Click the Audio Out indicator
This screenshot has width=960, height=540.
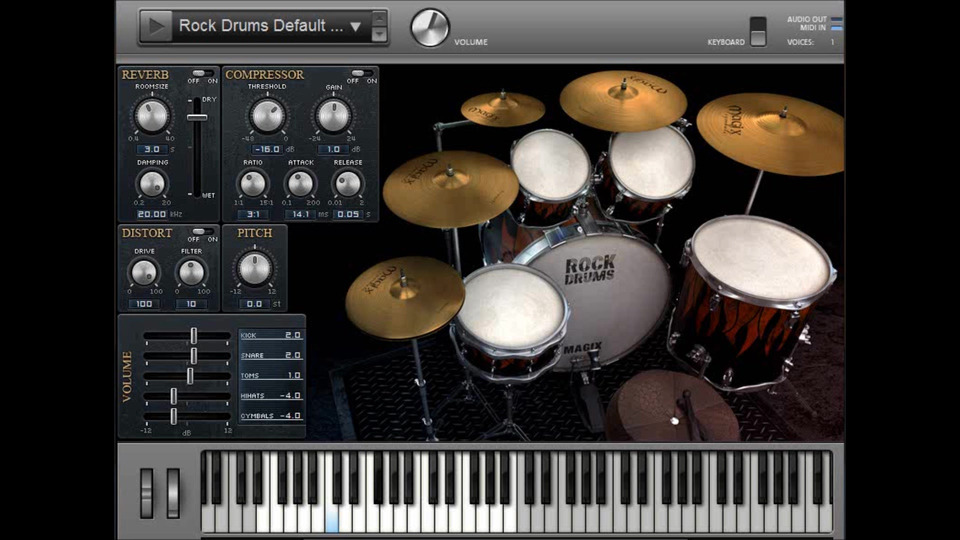(836, 20)
